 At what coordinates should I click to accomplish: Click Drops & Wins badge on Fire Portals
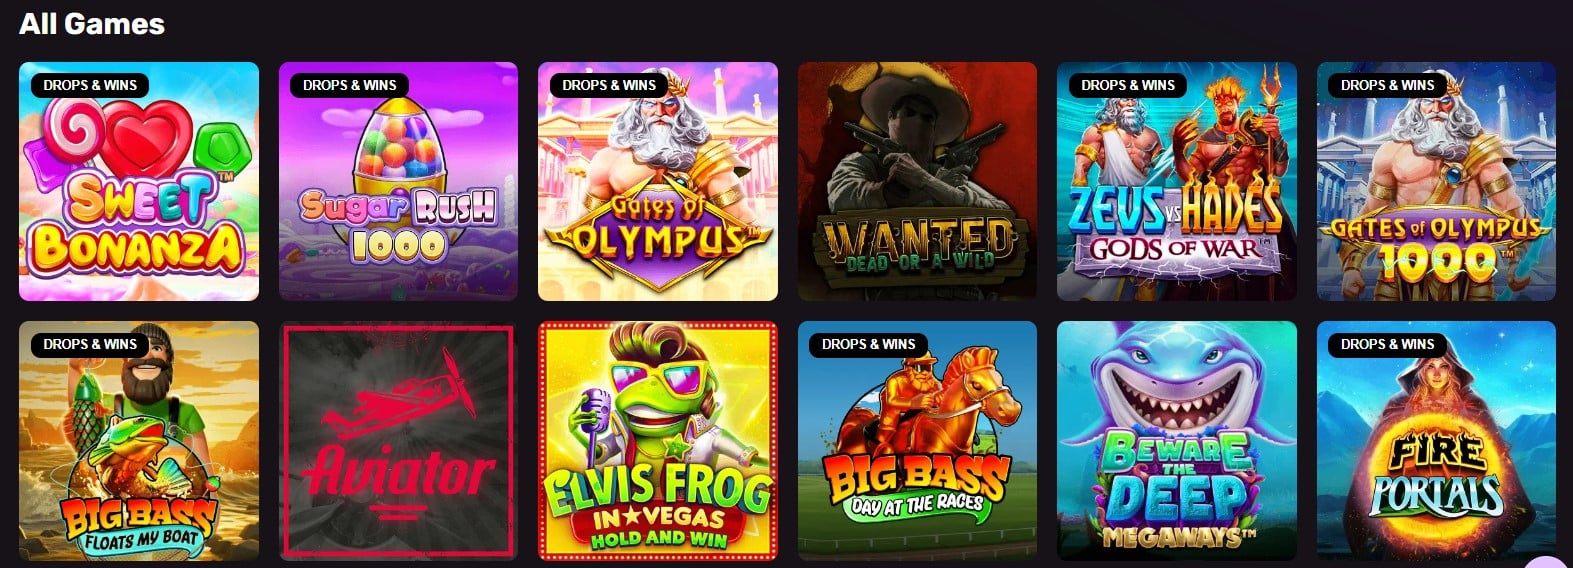1388,344
